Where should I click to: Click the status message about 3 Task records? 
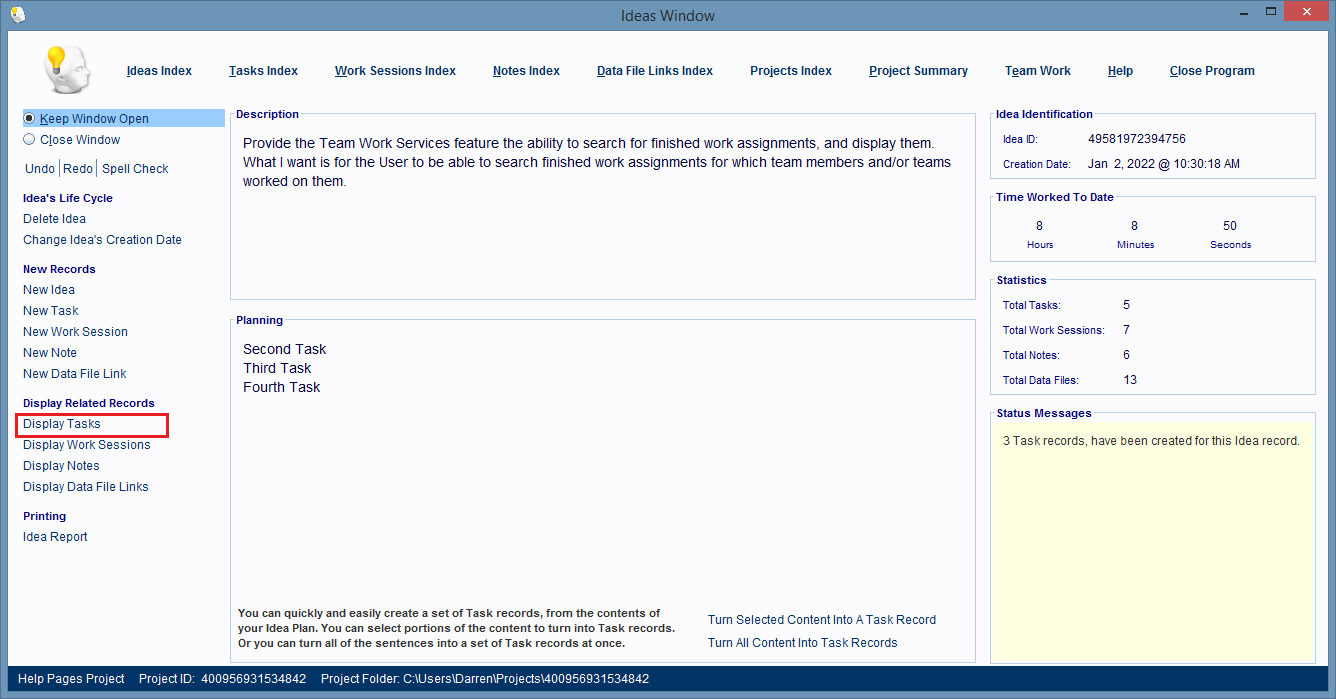click(x=1151, y=441)
